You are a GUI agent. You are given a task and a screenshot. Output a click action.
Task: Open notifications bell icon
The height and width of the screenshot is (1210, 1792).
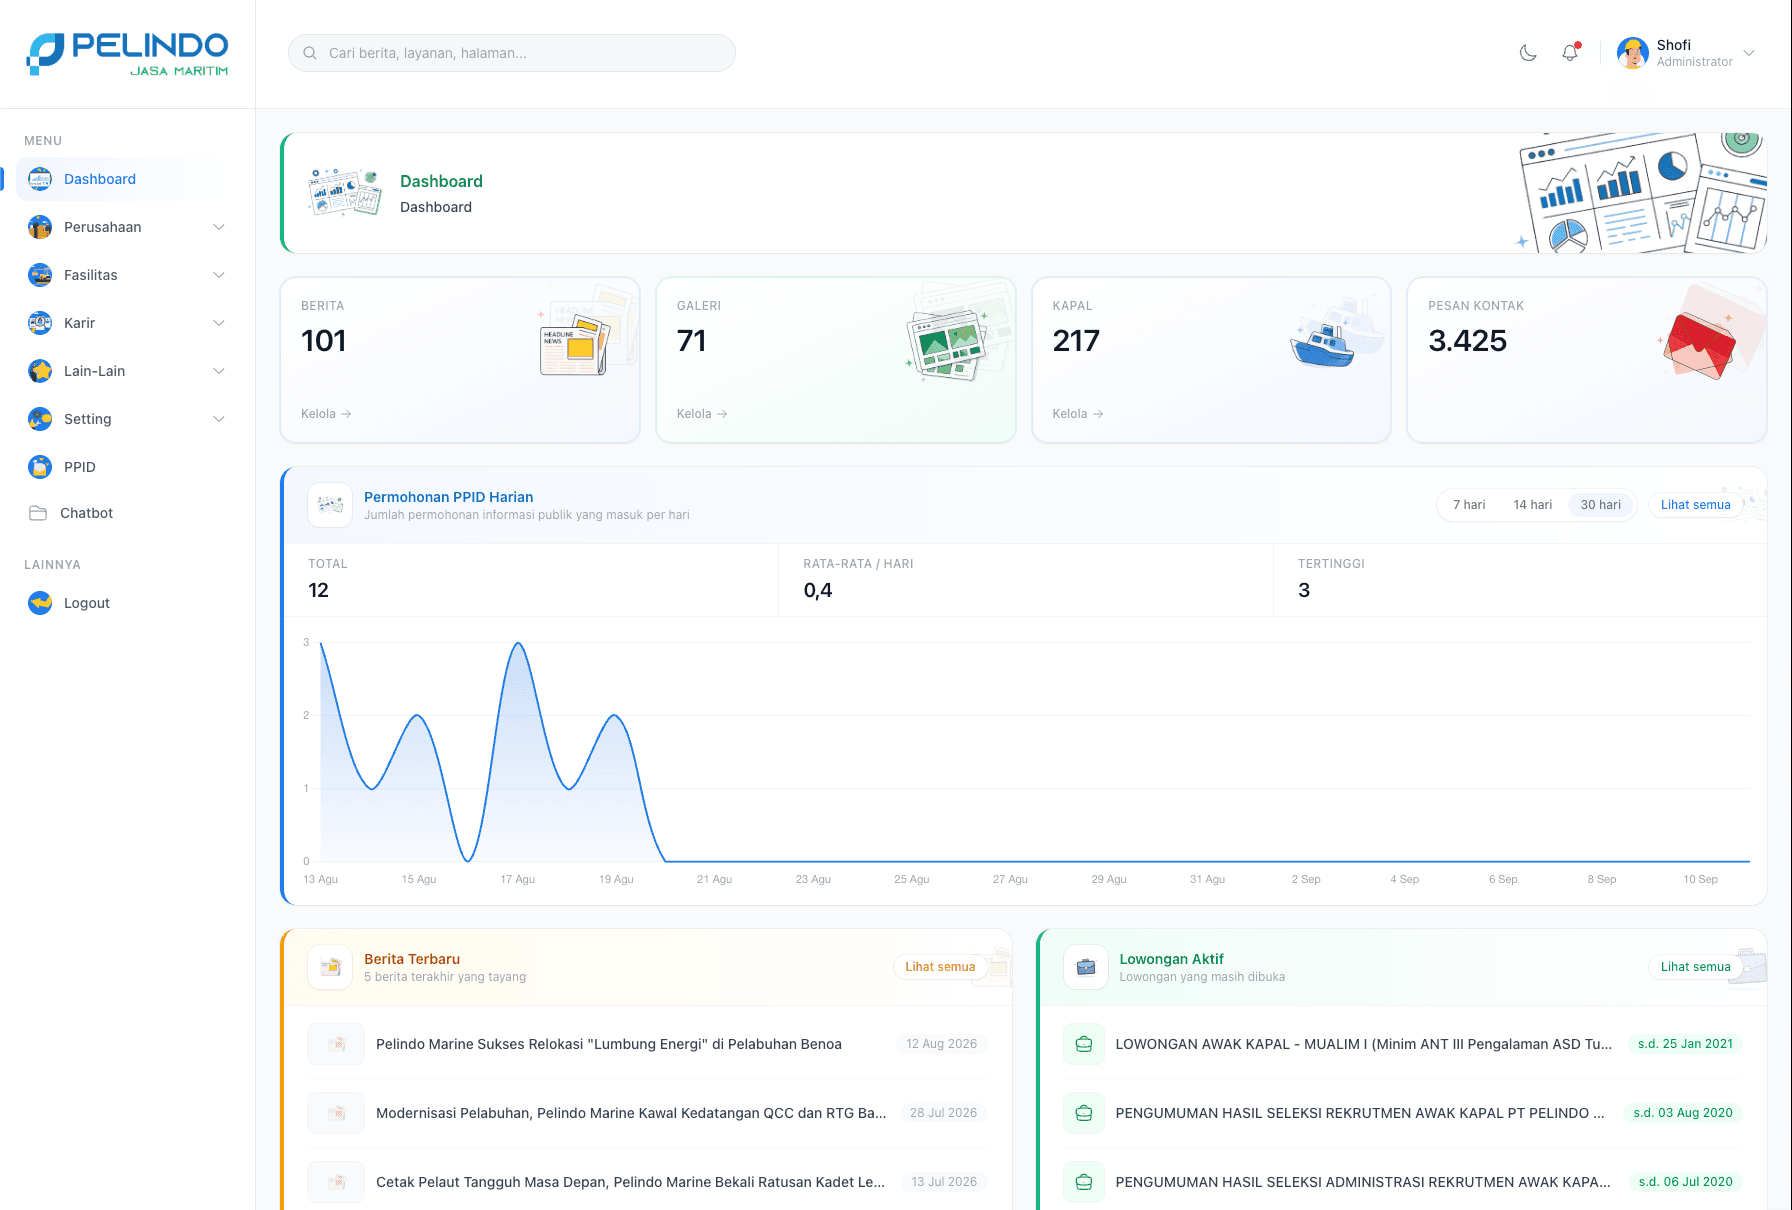click(1570, 53)
